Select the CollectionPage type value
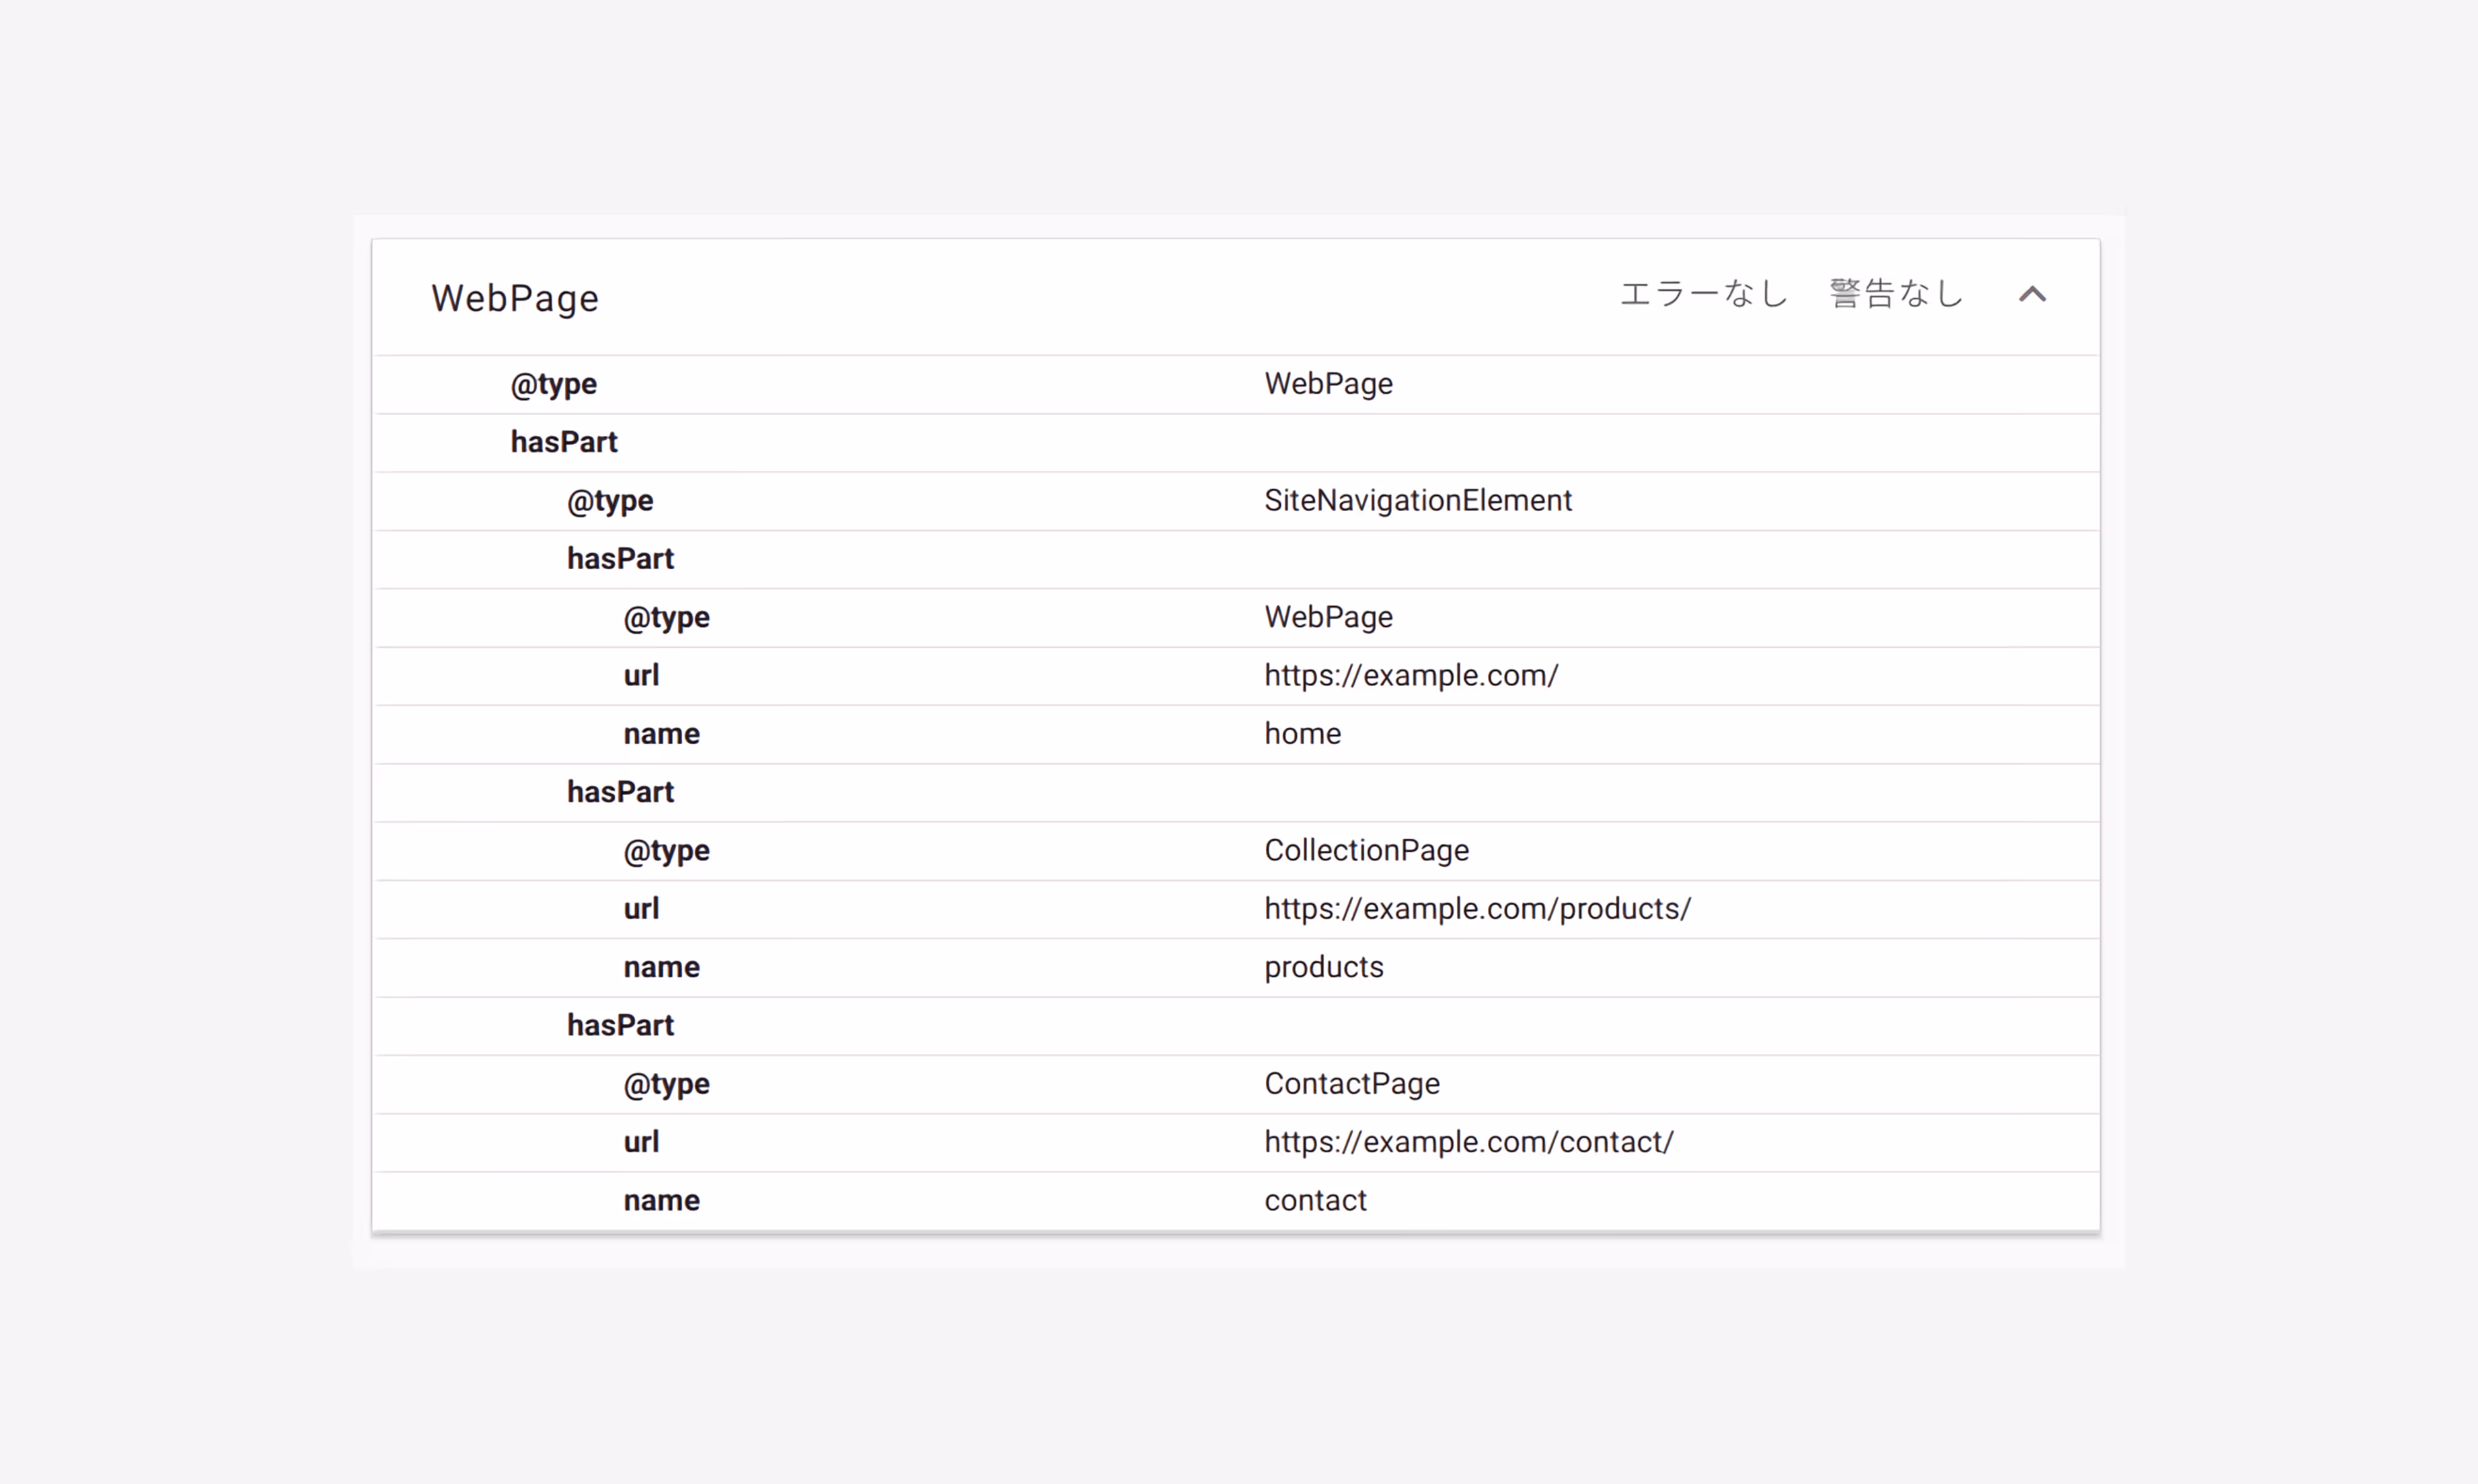The width and height of the screenshot is (2478, 1484). (x=1366, y=850)
